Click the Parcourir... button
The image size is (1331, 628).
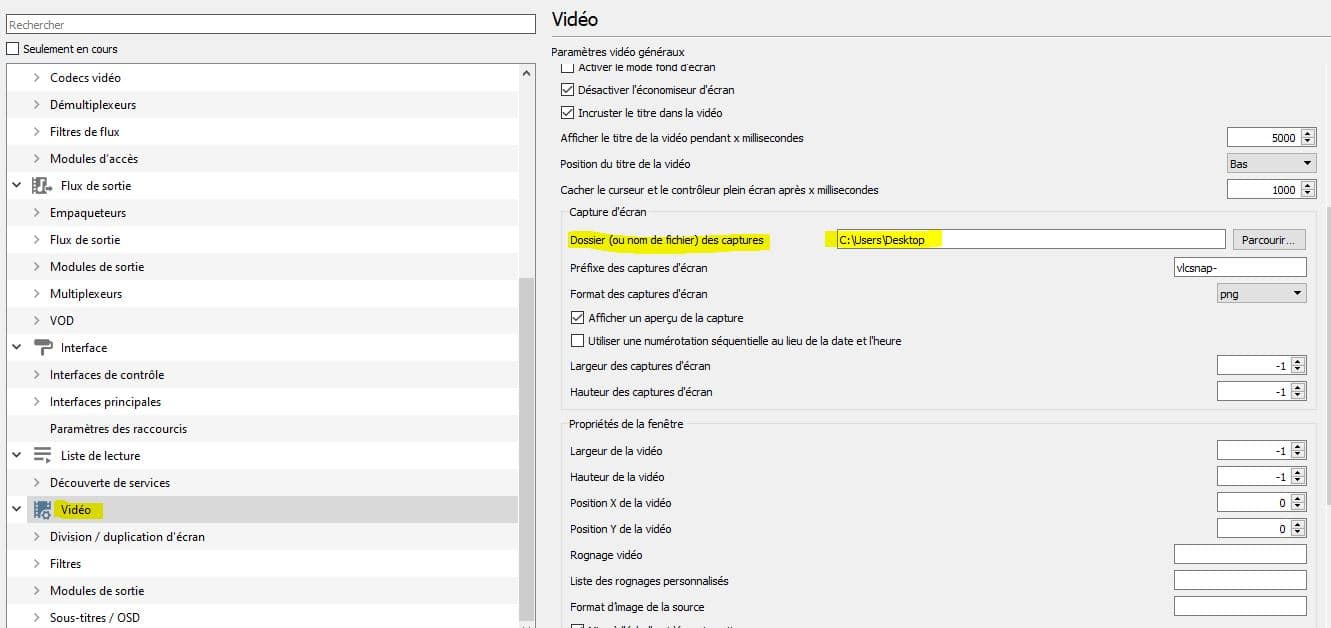1269,240
